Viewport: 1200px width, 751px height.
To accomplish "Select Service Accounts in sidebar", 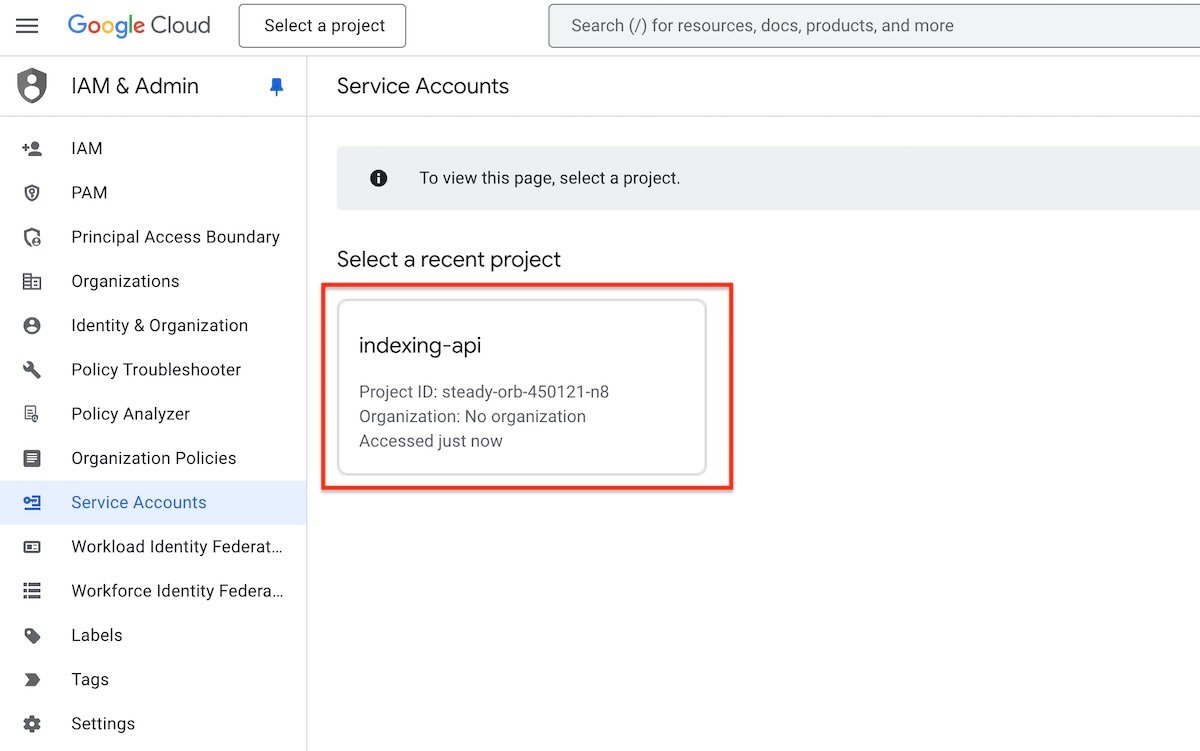I will click(139, 502).
